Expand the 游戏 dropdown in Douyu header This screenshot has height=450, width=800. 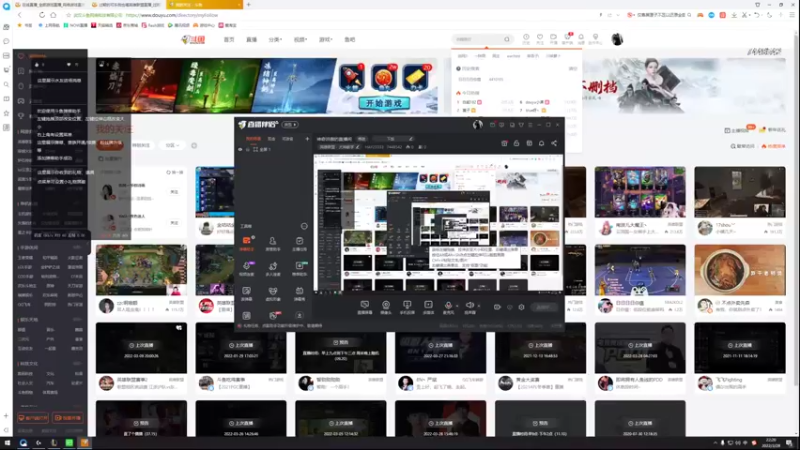pos(325,39)
